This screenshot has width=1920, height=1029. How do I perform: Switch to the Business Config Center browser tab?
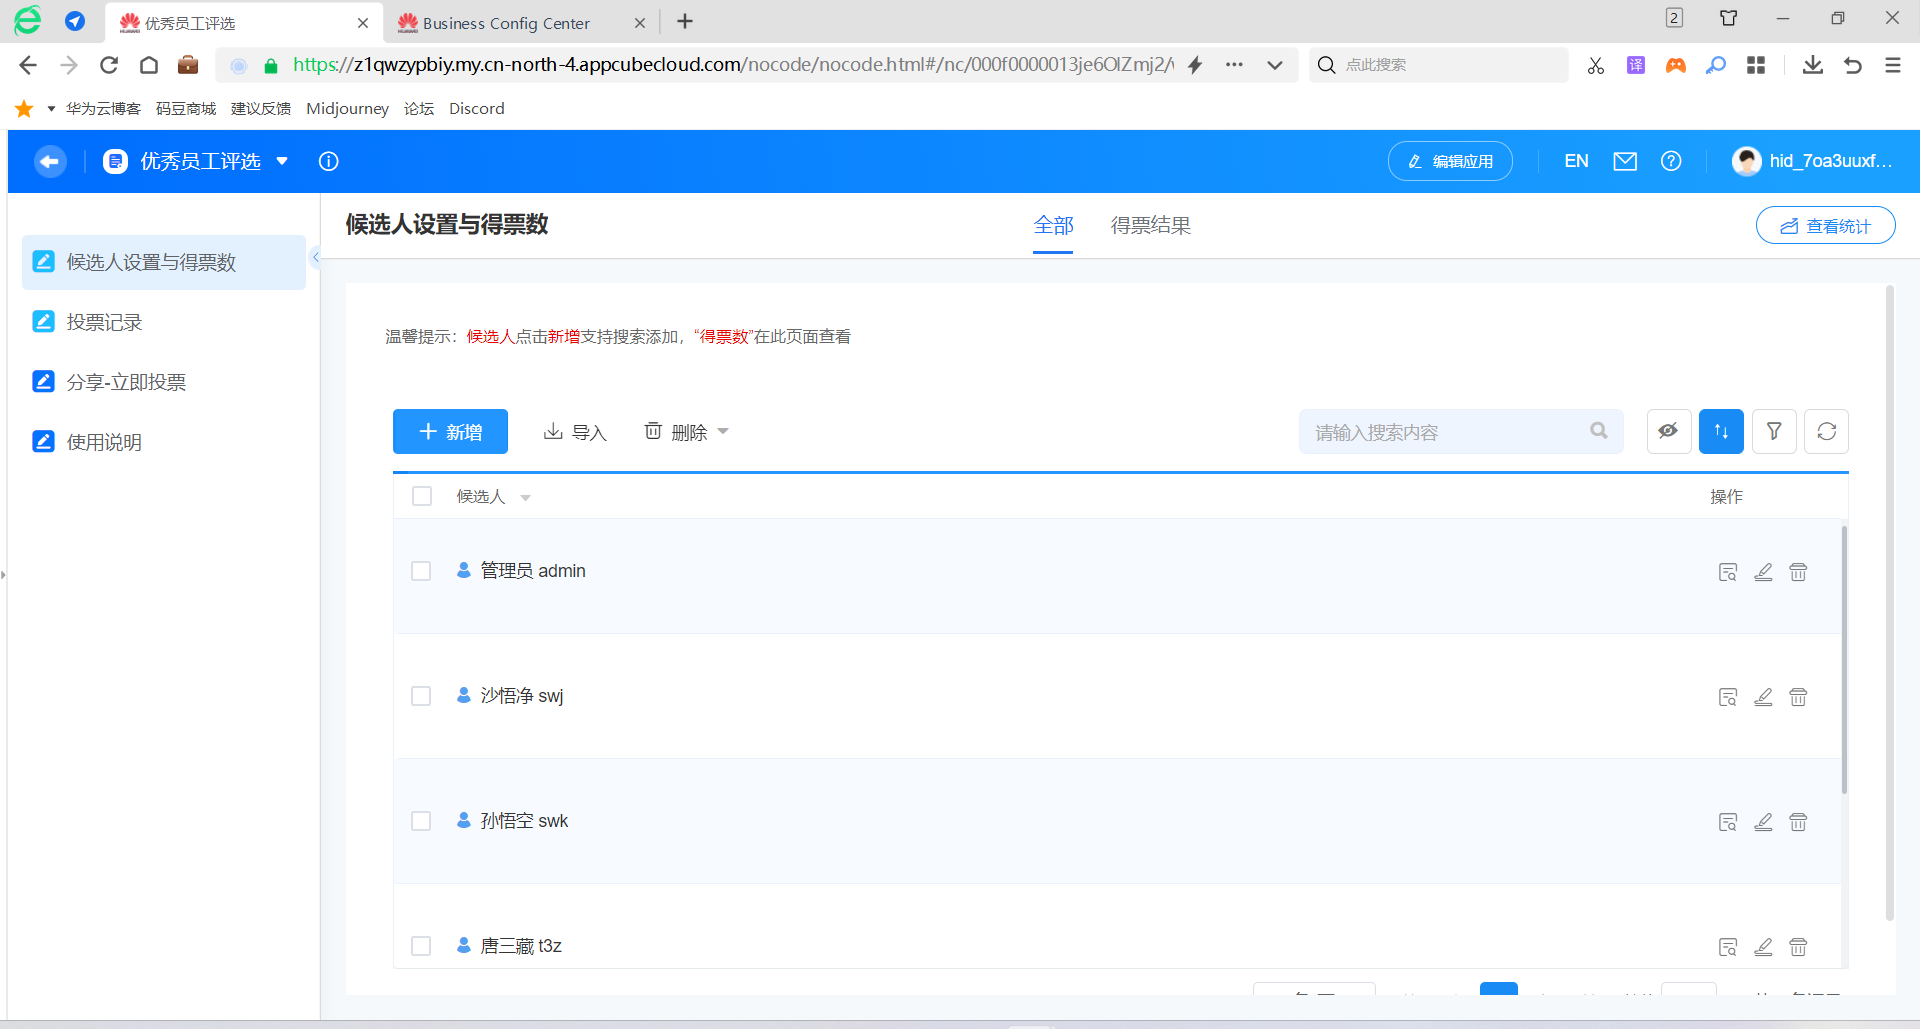tap(521, 23)
